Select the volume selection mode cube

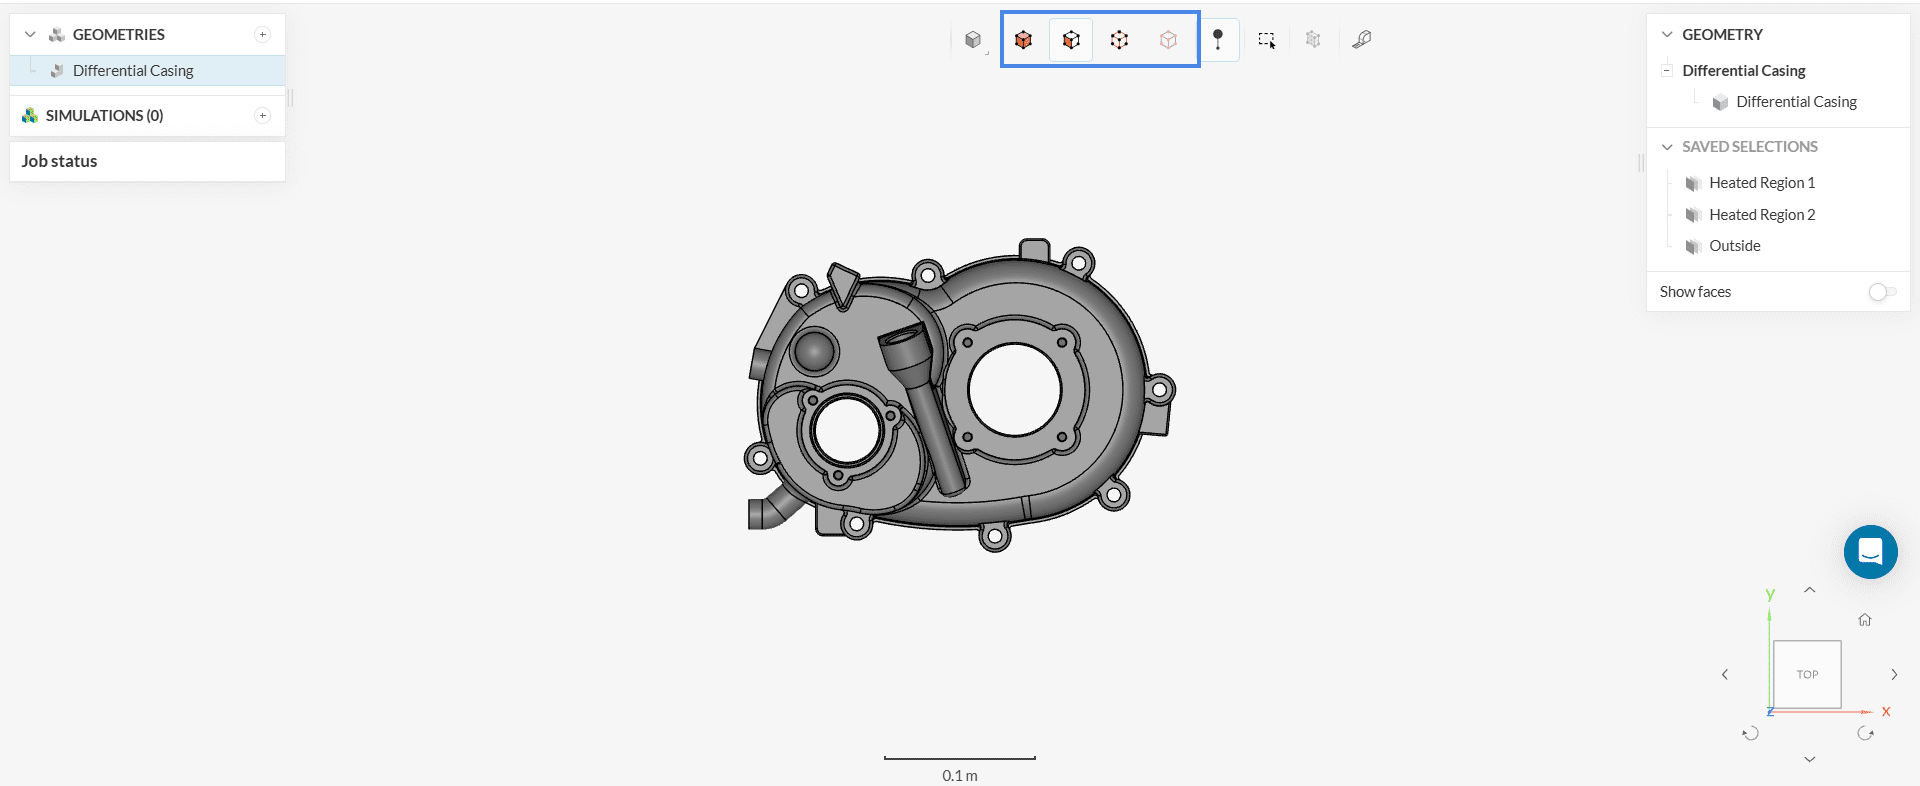pyautogui.click(x=1023, y=40)
